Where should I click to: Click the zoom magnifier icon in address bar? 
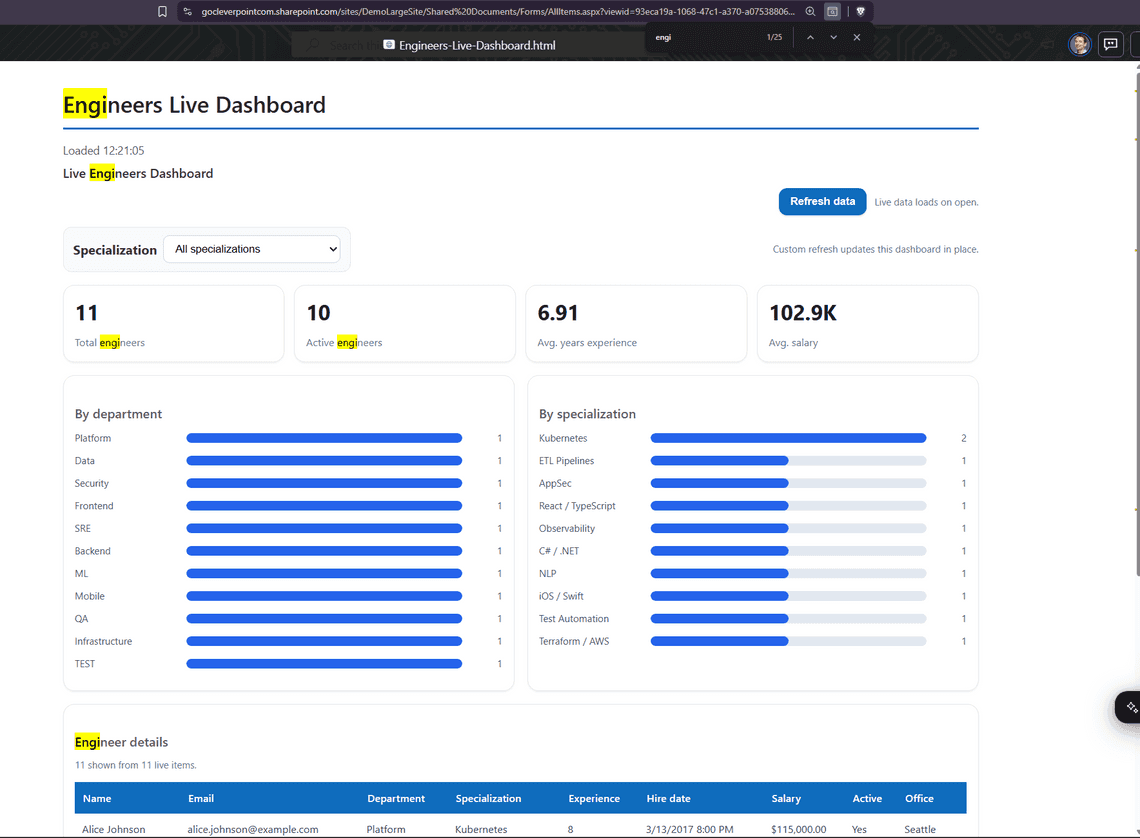(x=810, y=12)
